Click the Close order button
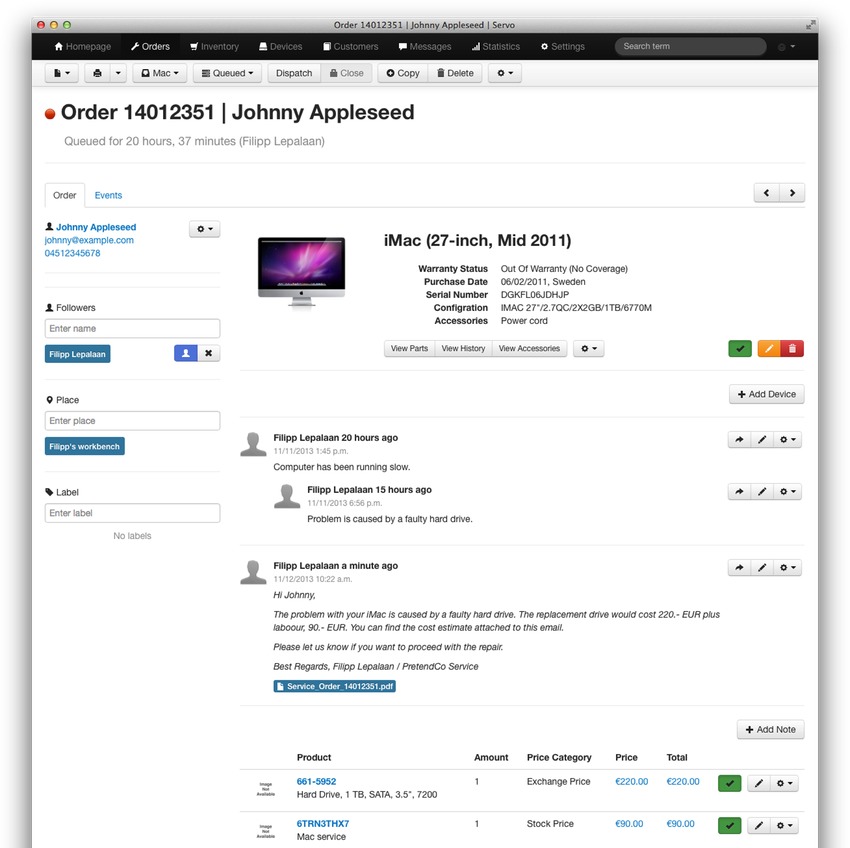Screen dimensions: 850x848 coord(346,73)
